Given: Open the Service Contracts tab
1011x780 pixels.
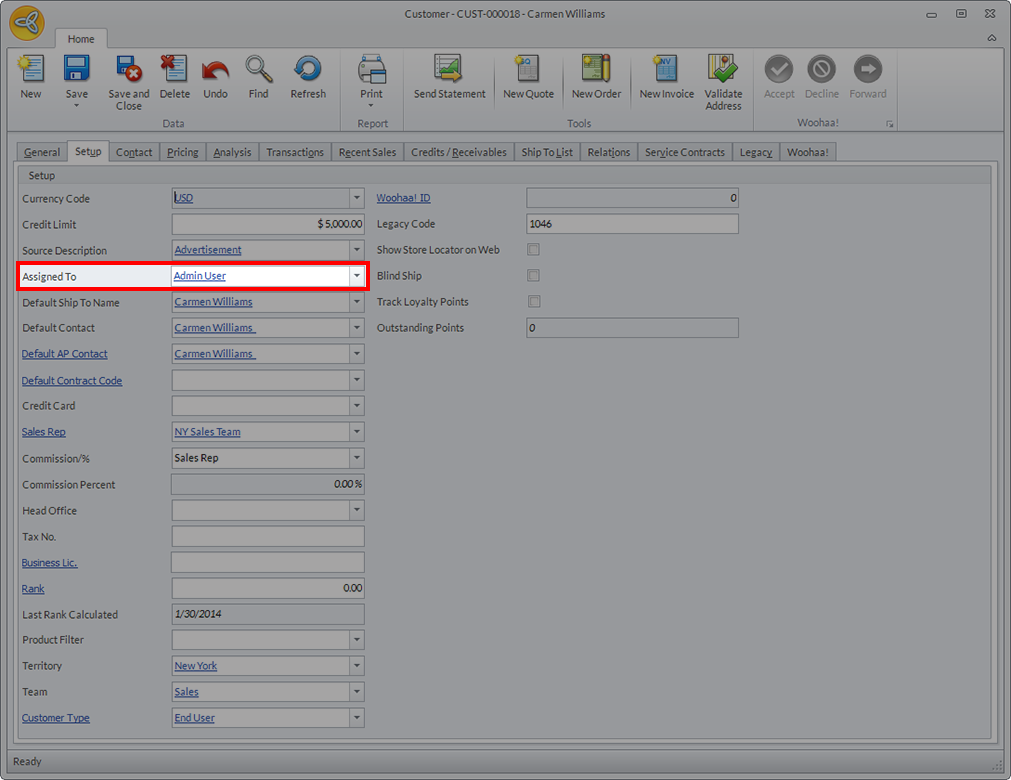Looking at the screenshot, I should click(x=684, y=152).
